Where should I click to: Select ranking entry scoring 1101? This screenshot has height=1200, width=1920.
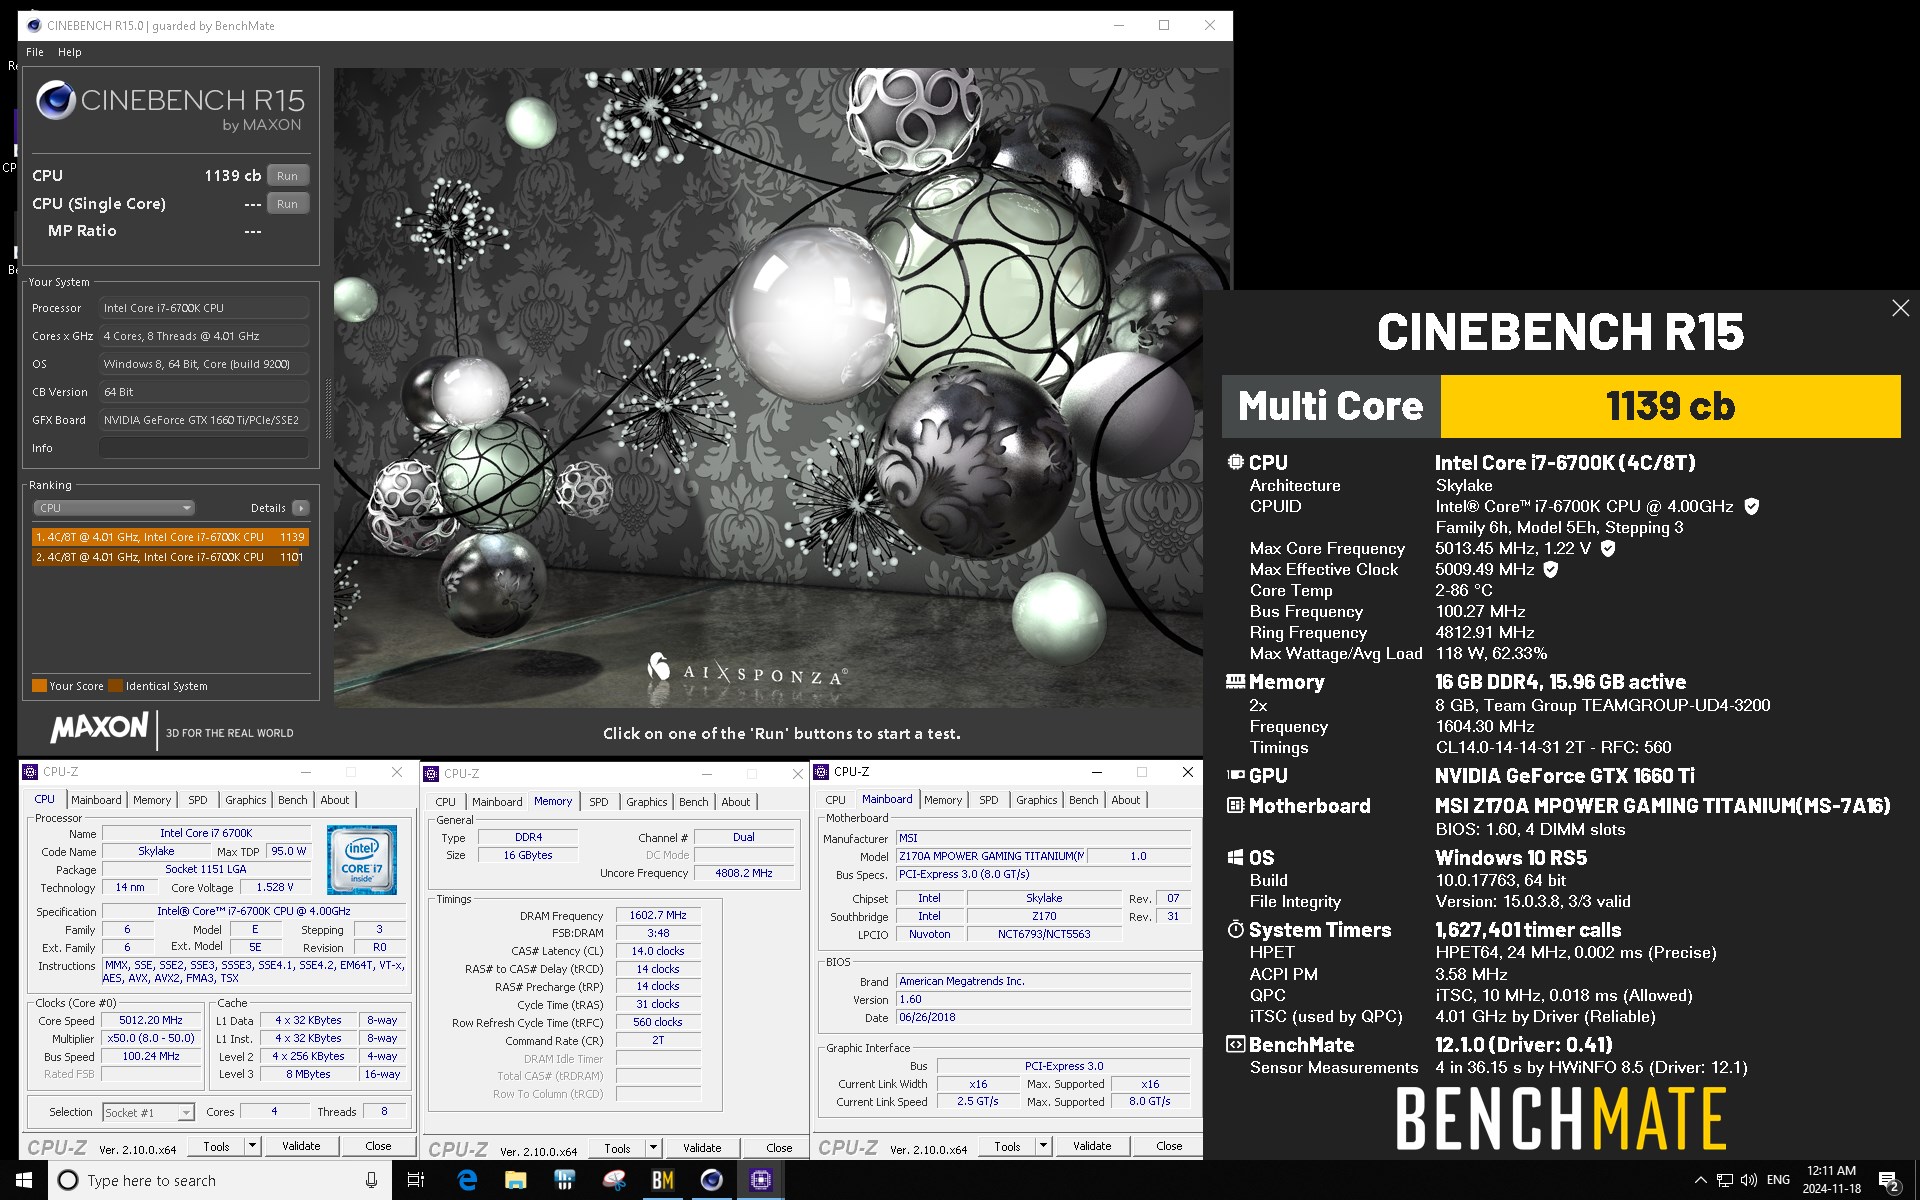point(170,557)
